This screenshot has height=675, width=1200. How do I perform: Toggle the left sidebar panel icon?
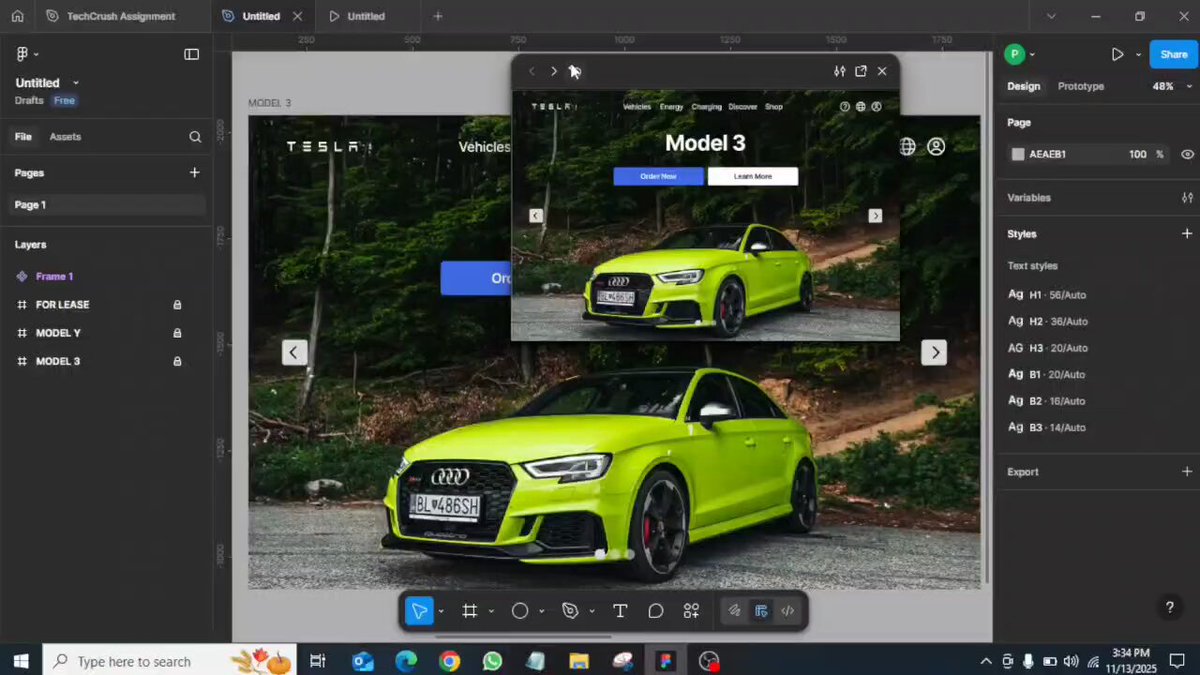[191, 54]
